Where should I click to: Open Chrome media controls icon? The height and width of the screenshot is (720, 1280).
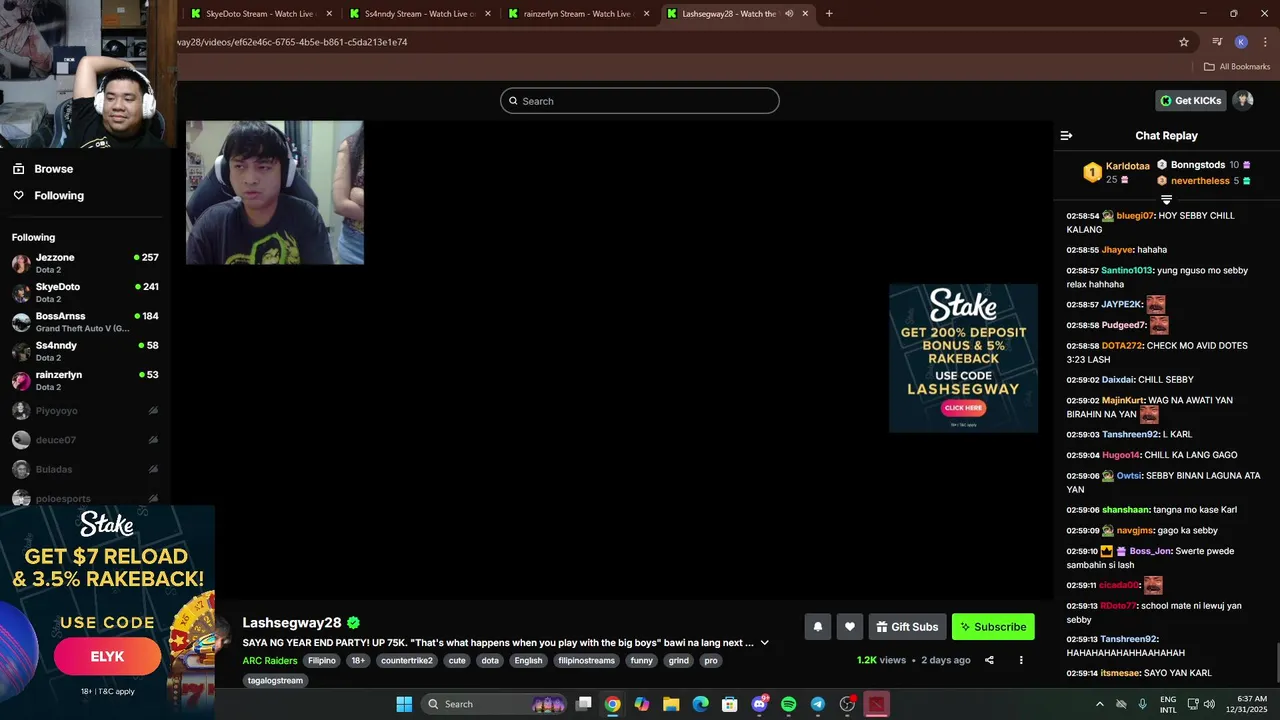(1217, 42)
